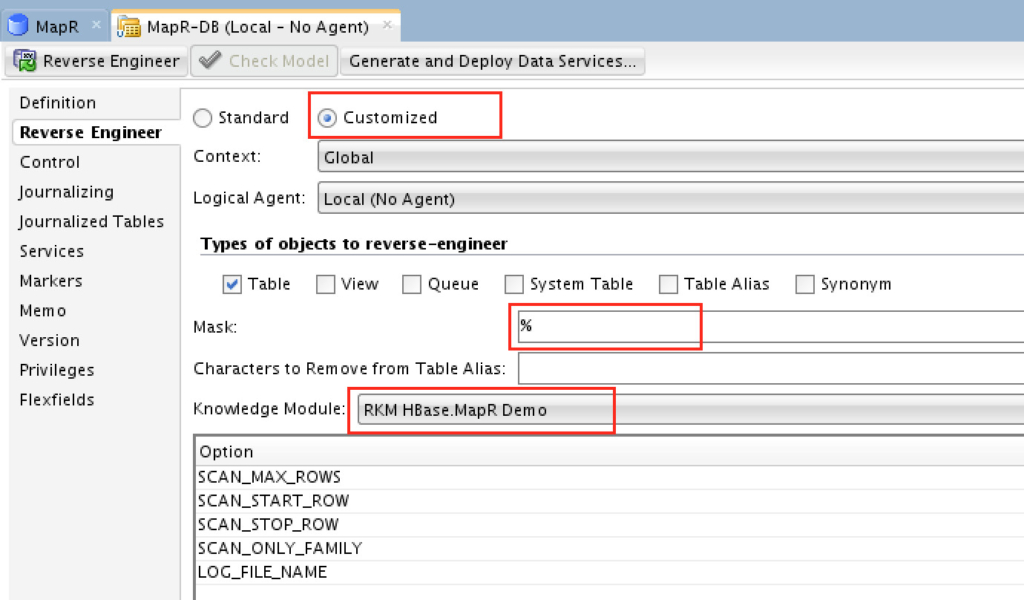Open the Journalized Tables section

91,221
